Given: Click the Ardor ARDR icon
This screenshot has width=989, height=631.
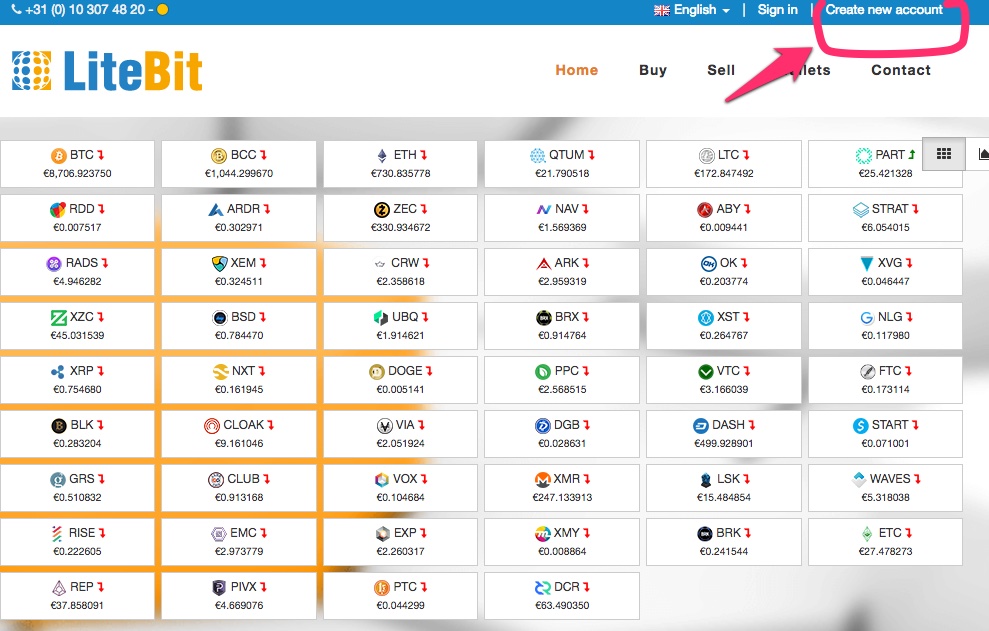Looking at the screenshot, I should tap(216, 209).
